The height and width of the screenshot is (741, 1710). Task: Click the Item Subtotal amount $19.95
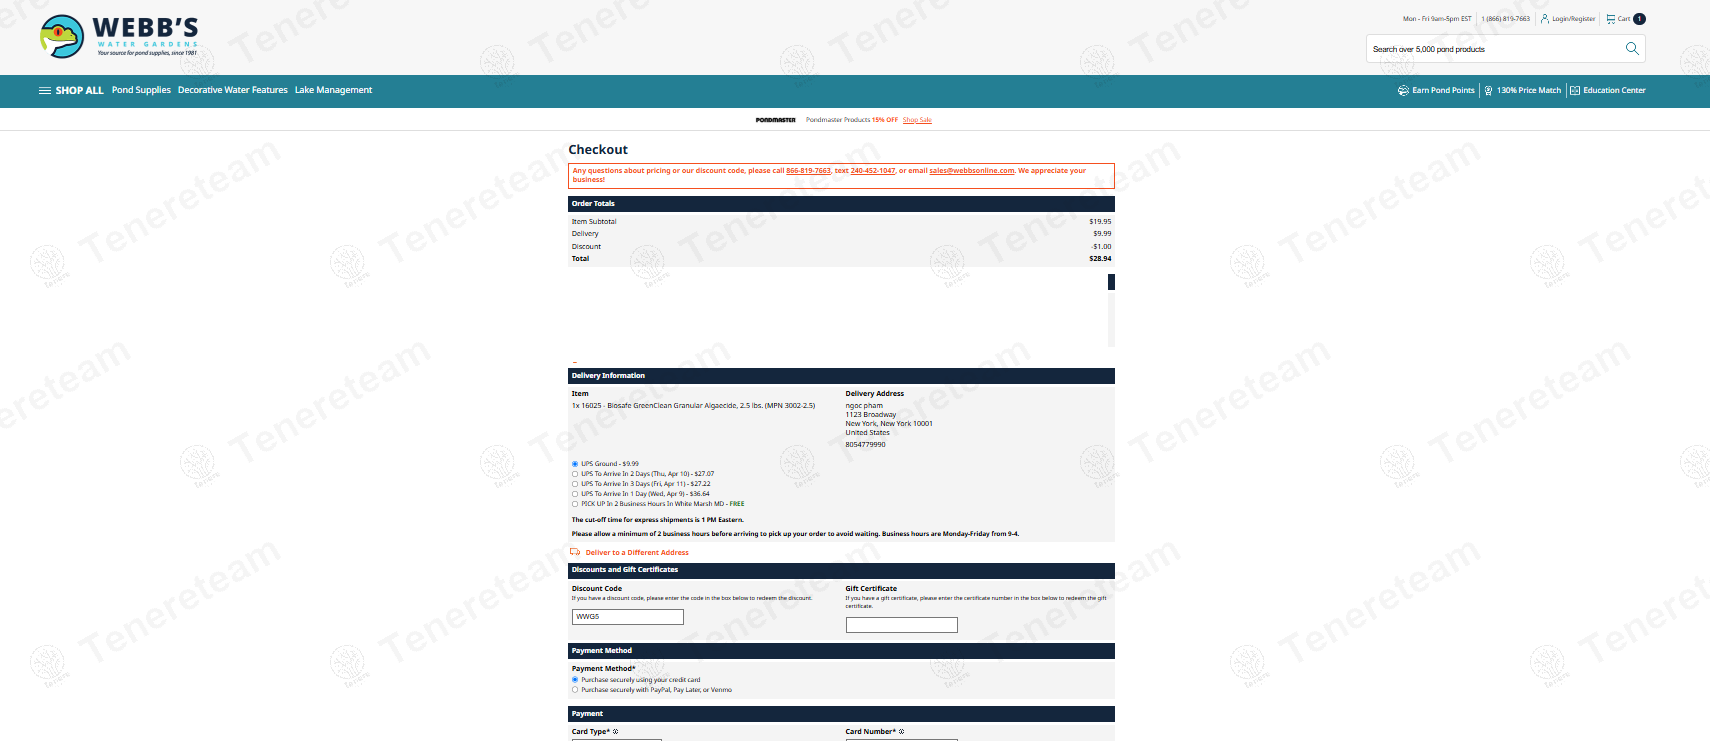point(1100,222)
